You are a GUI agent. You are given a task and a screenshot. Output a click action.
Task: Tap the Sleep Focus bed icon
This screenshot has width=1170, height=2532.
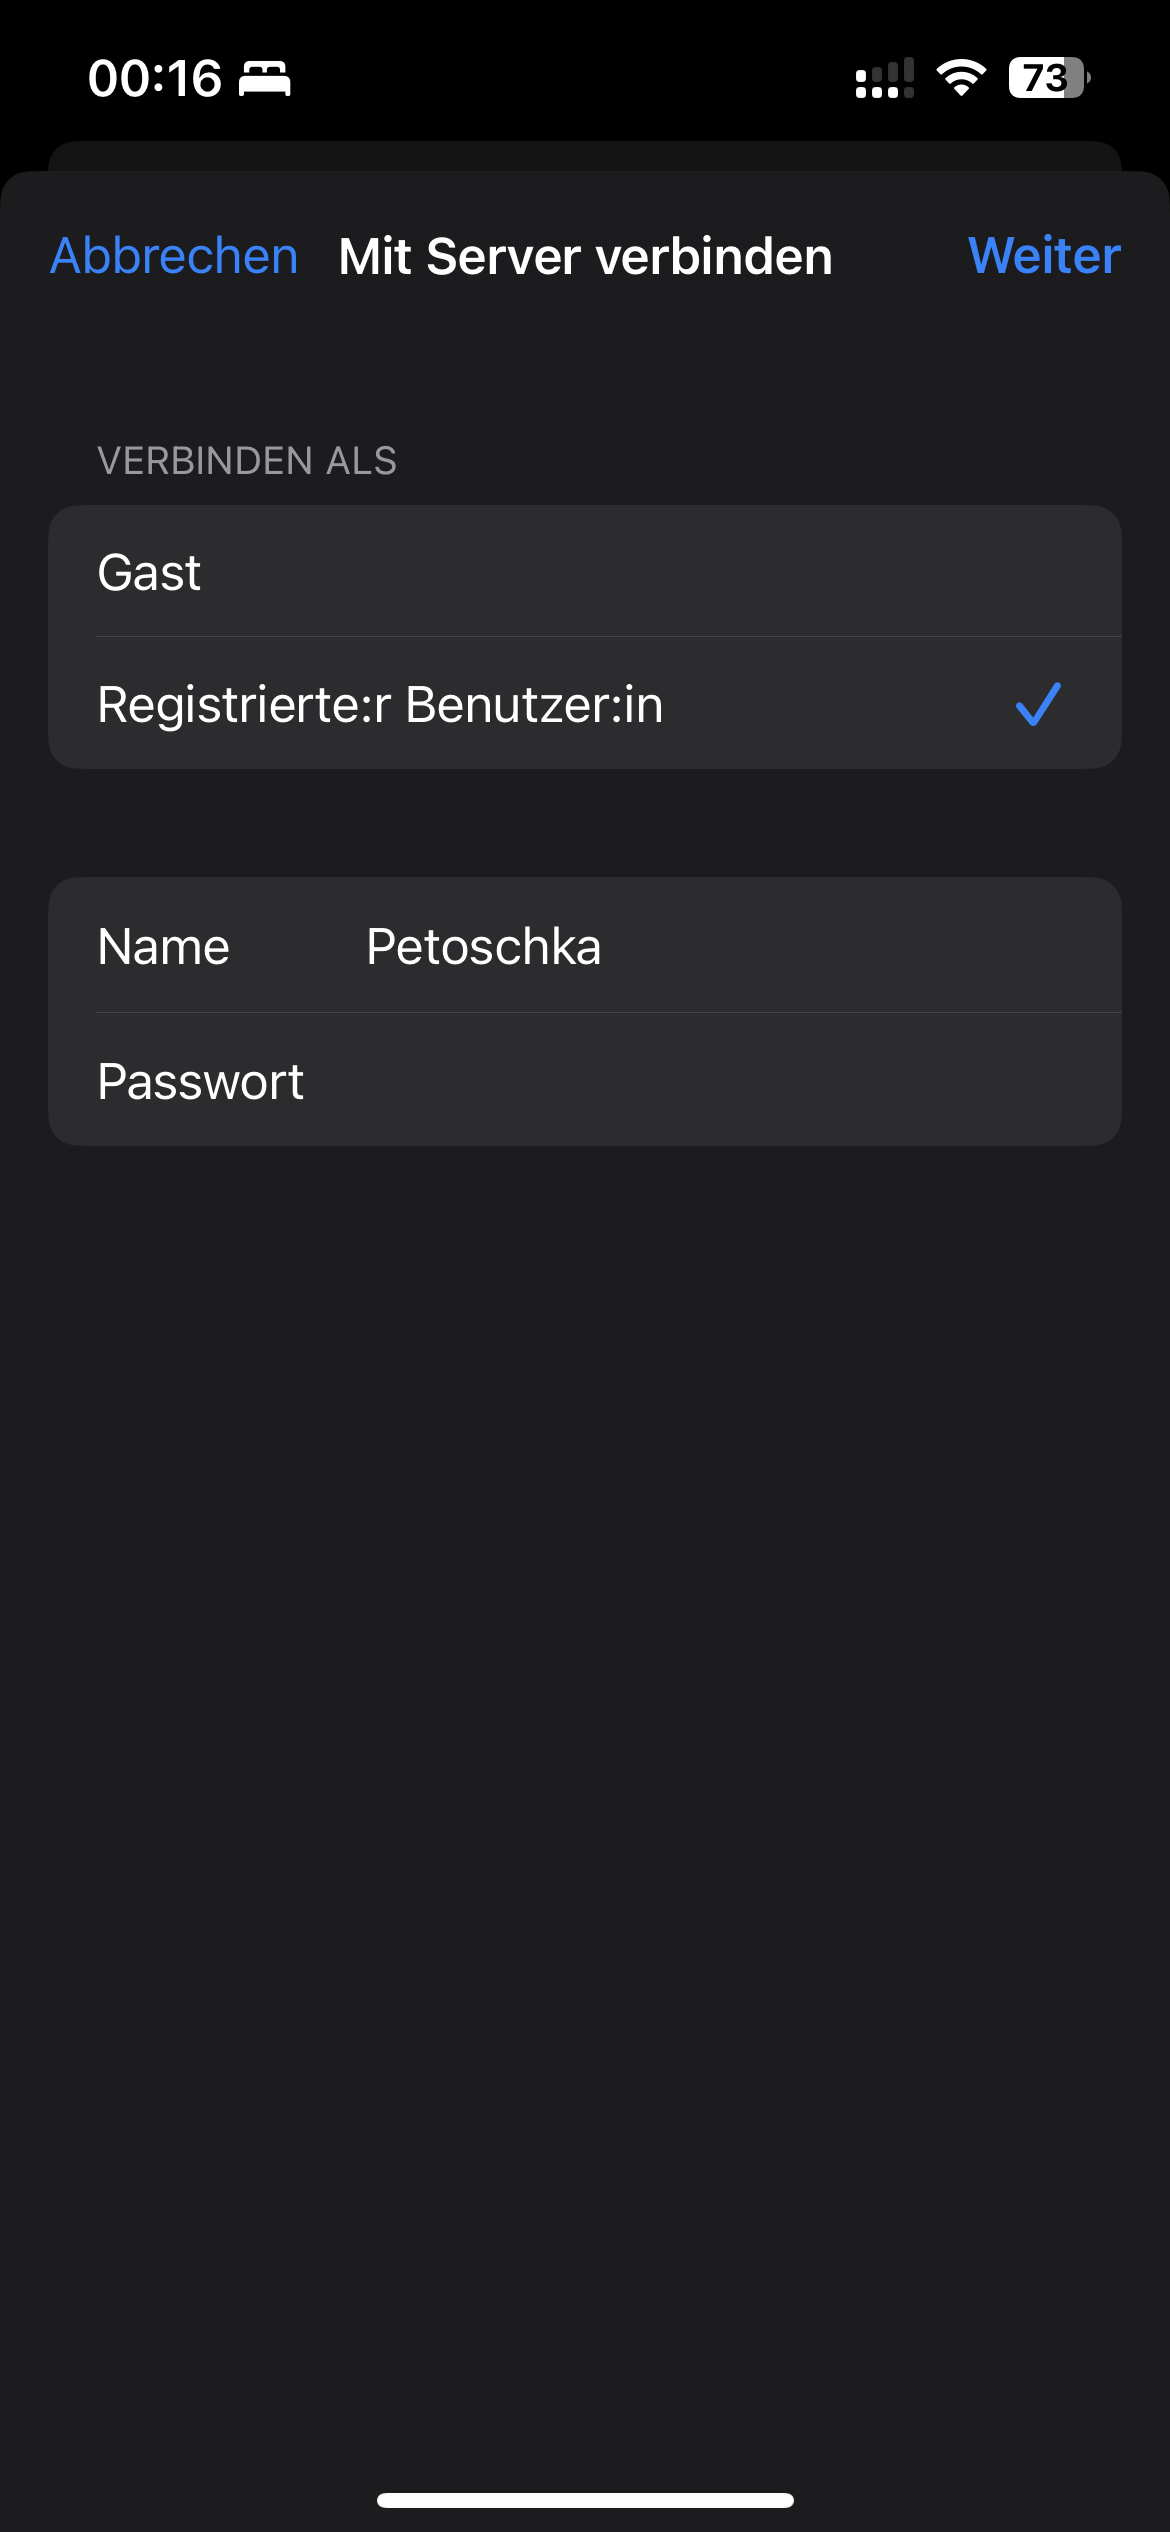265,79
